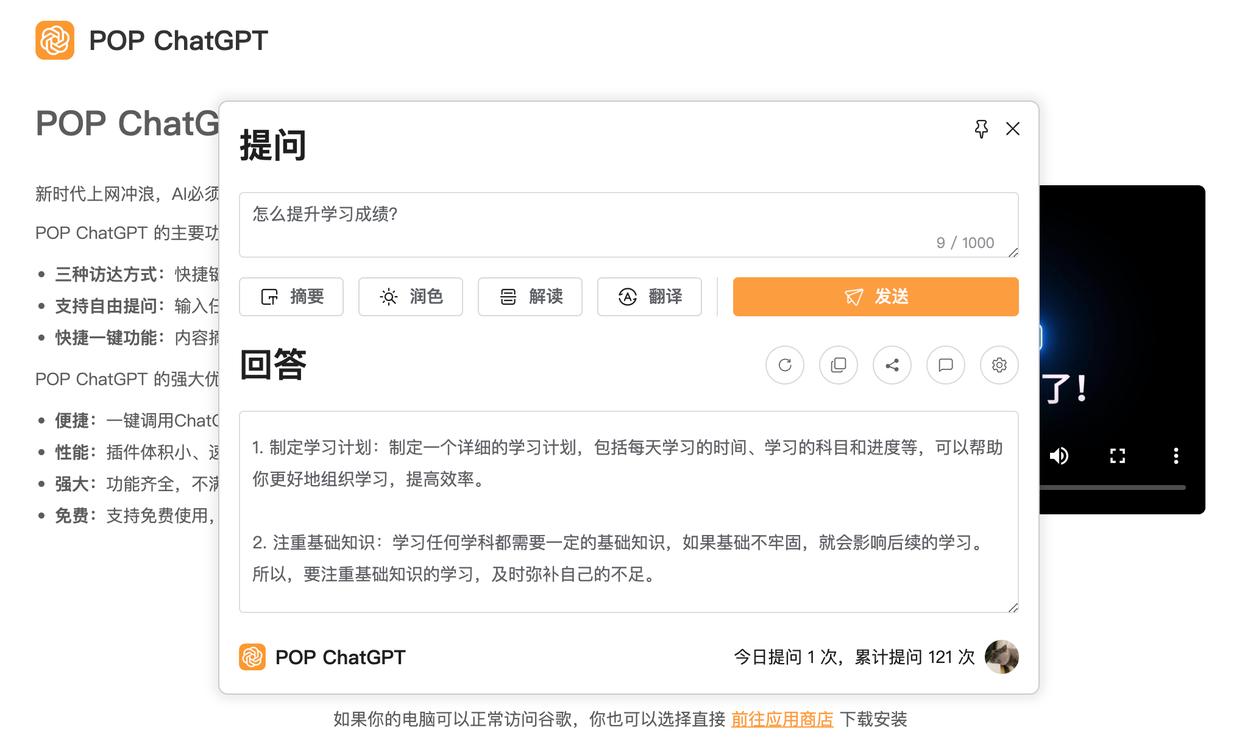The width and height of the screenshot is (1242, 741).
Task: Click the POP ChatGPT title in page header
Action: 179,41
